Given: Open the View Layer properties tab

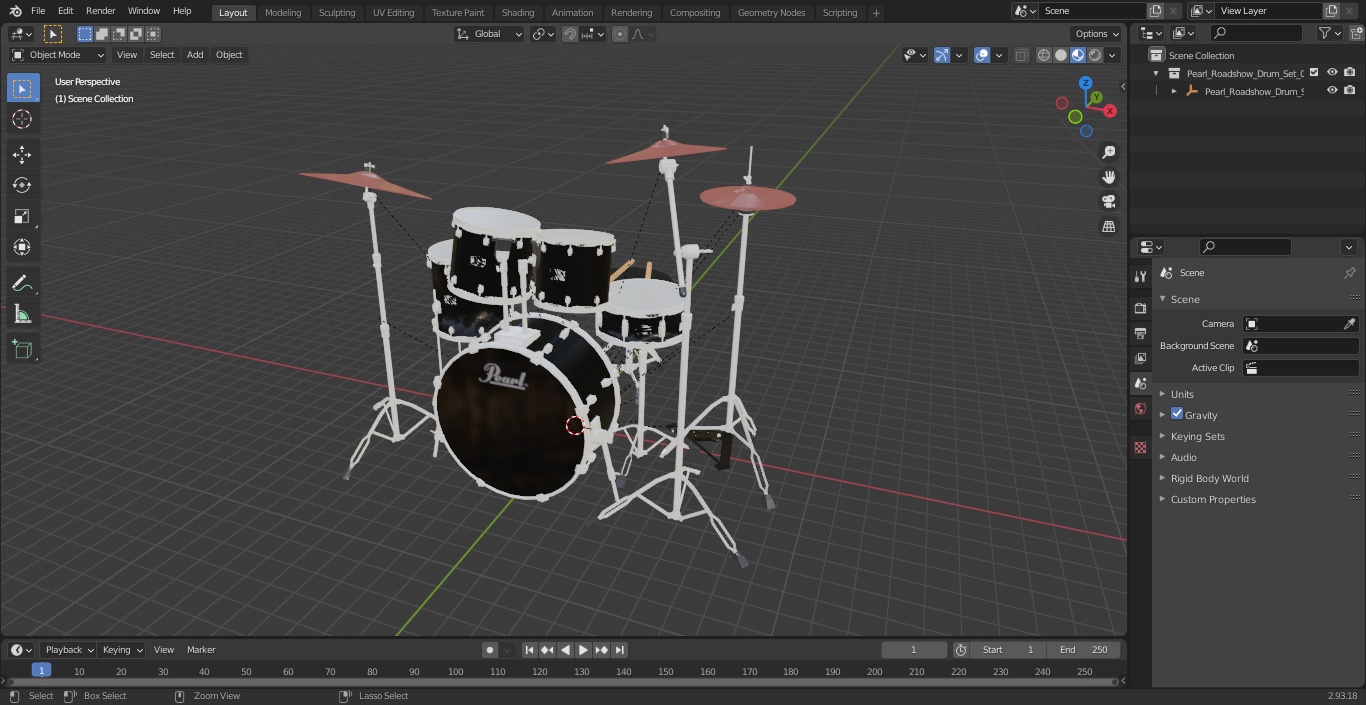Looking at the screenshot, I should [x=1140, y=358].
